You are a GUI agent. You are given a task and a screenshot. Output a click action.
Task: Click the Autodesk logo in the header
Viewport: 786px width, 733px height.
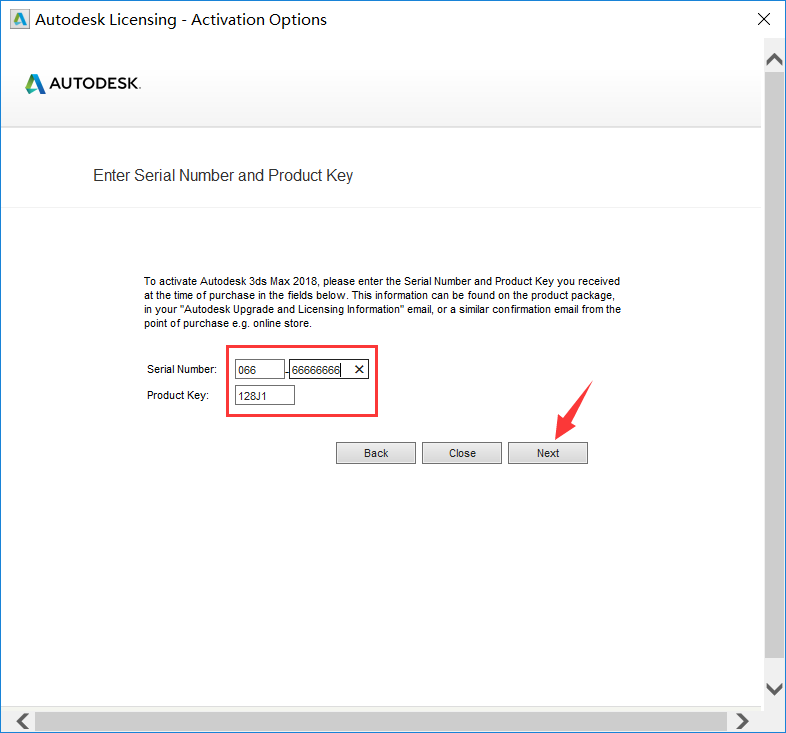pyautogui.click(x=83, y=84)
